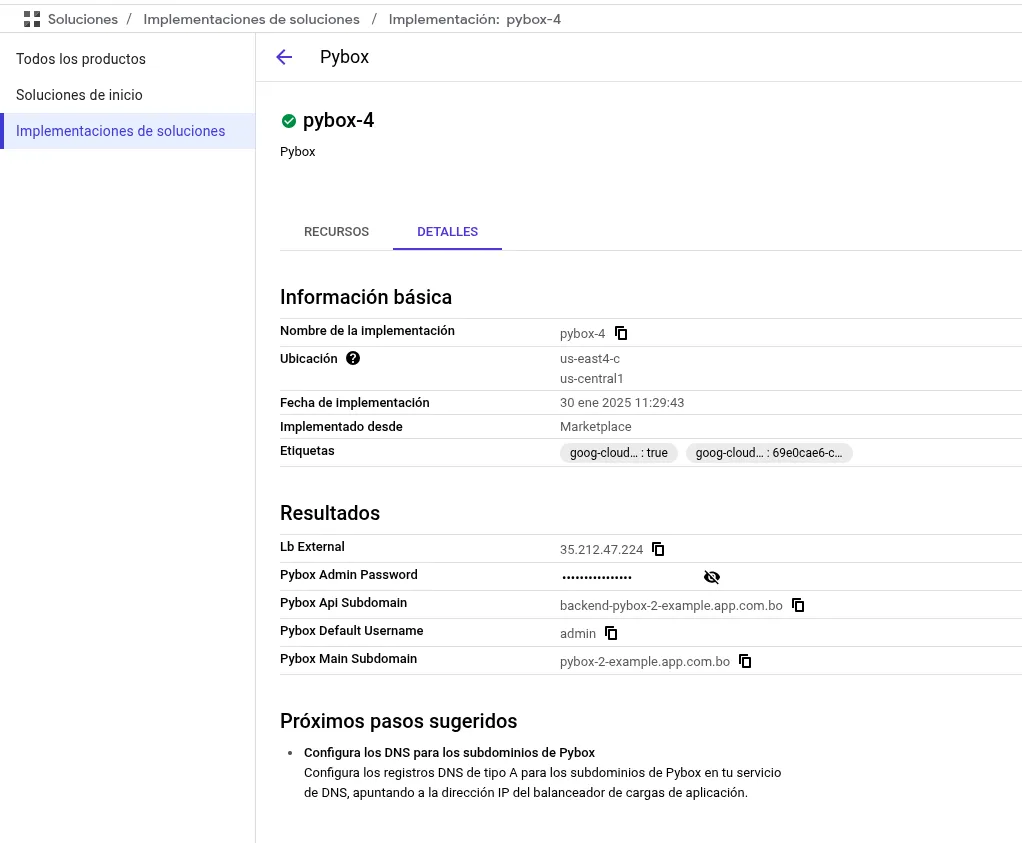Go to Soluciones de inicio
This screenshot has width=1022, height=843.
pos(79,95)
